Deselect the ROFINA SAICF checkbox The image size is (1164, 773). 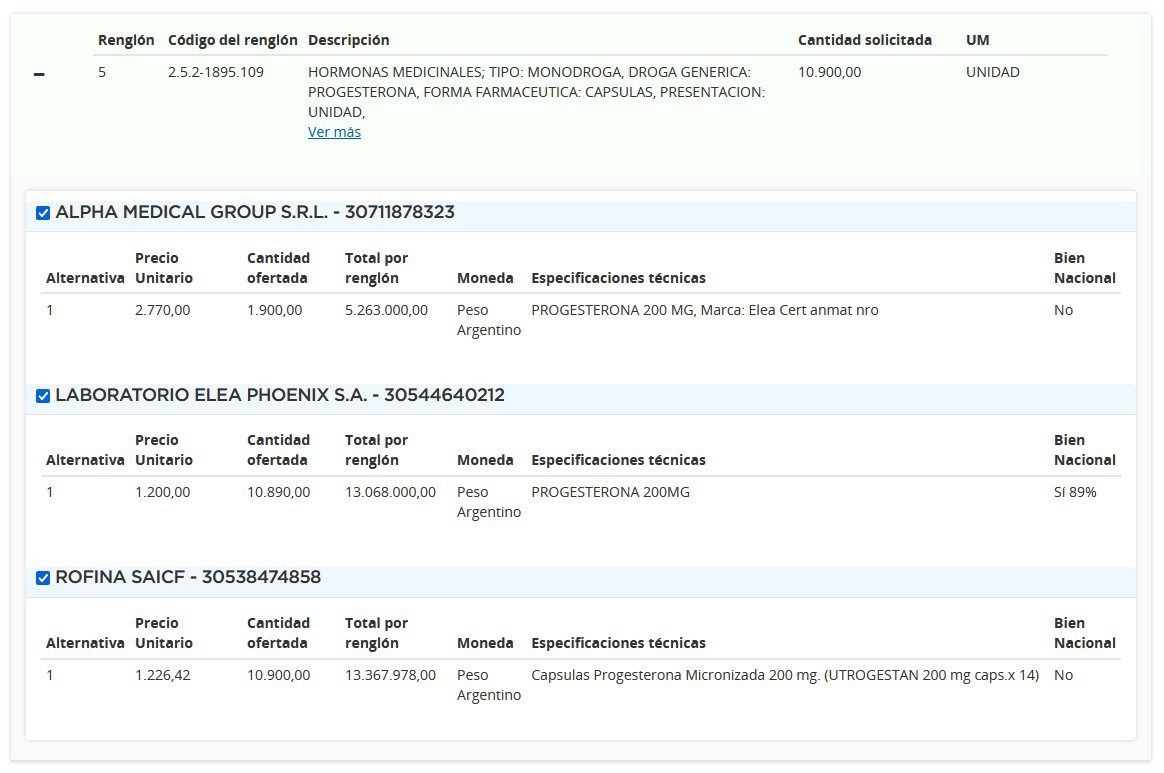[x=43, y=578]
